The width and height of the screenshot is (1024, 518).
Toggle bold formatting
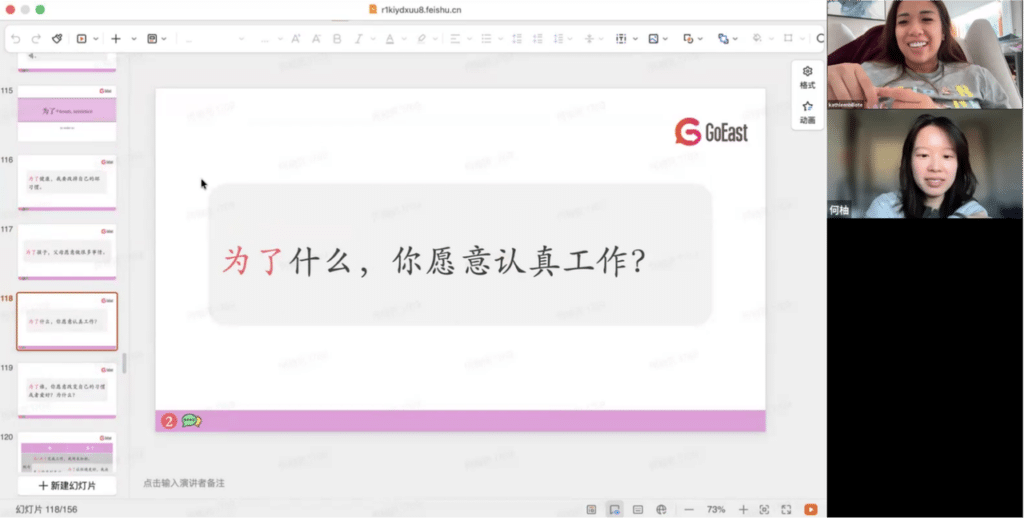click(337, 39)
